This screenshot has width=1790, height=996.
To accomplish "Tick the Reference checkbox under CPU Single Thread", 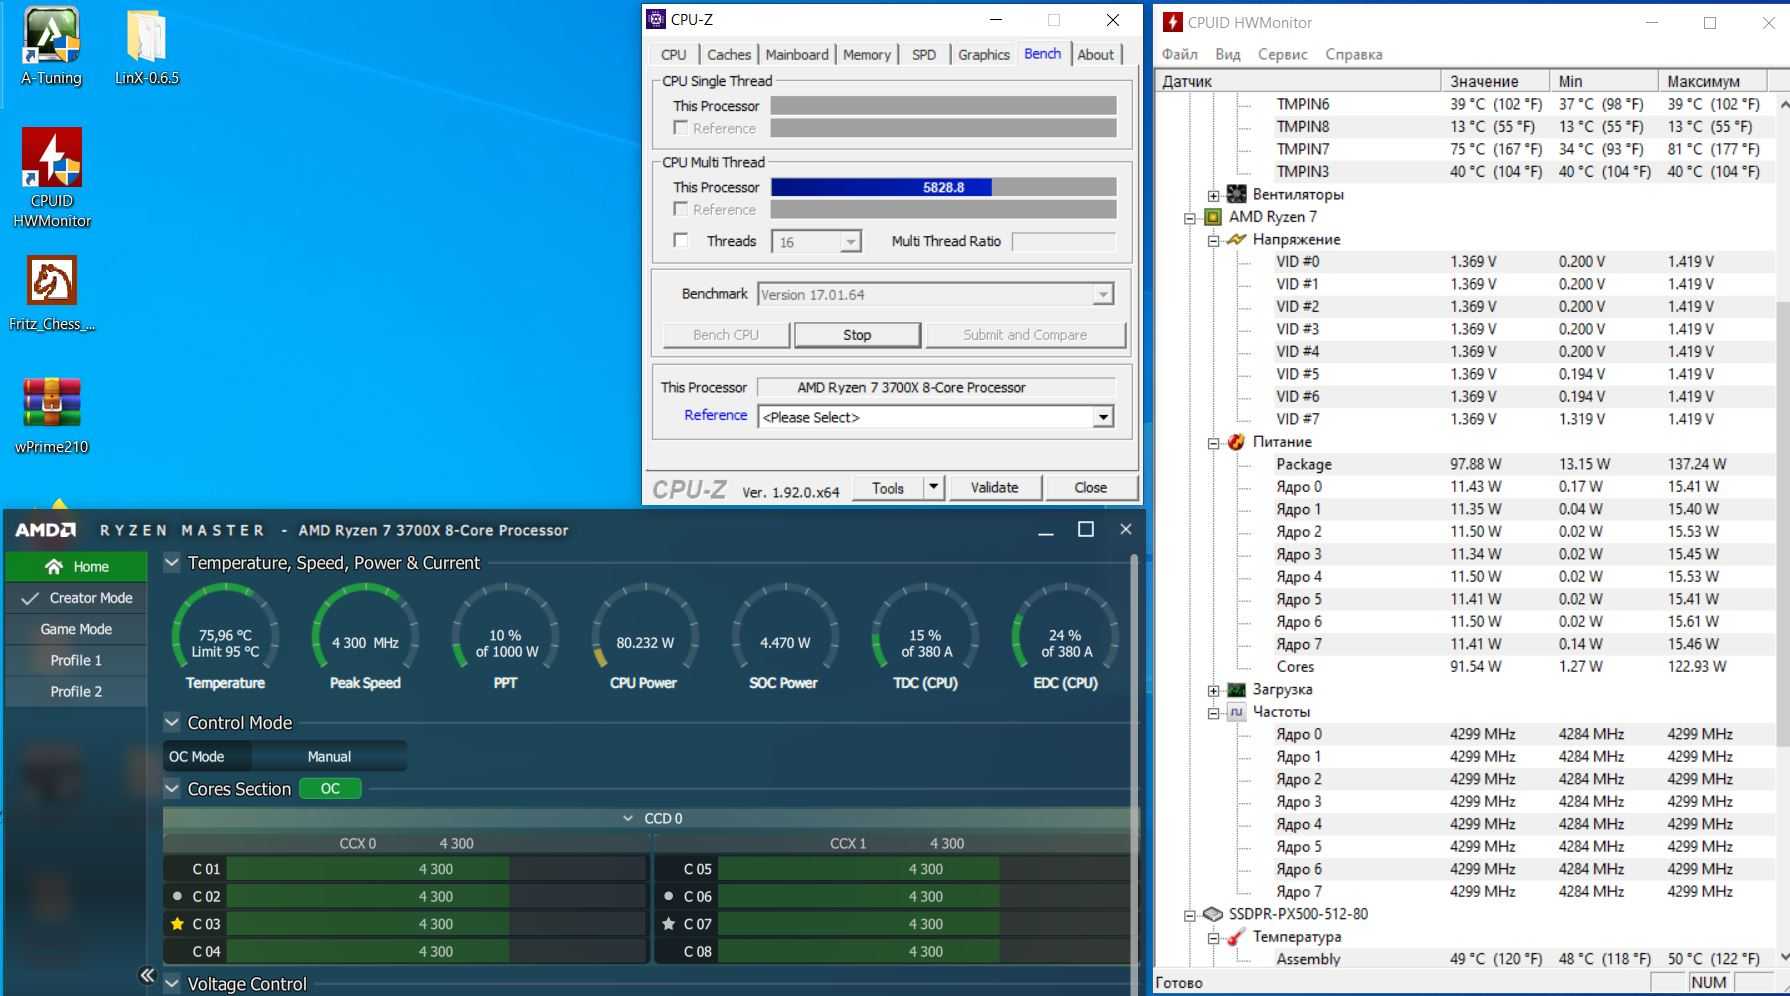I will (x=681, y=128).
